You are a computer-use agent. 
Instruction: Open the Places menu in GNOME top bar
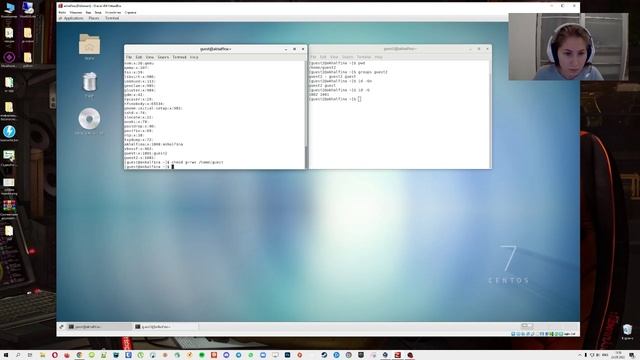click(94, 18)
